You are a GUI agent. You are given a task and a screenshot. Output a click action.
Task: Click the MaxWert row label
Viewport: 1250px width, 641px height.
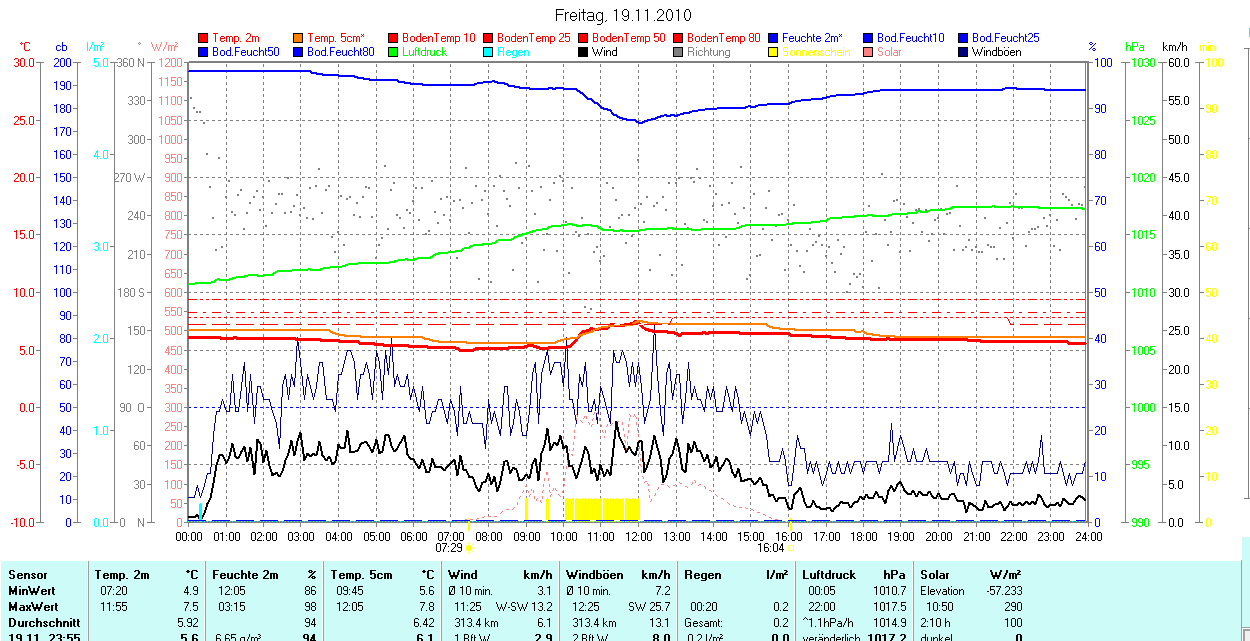tap(33, 607)
